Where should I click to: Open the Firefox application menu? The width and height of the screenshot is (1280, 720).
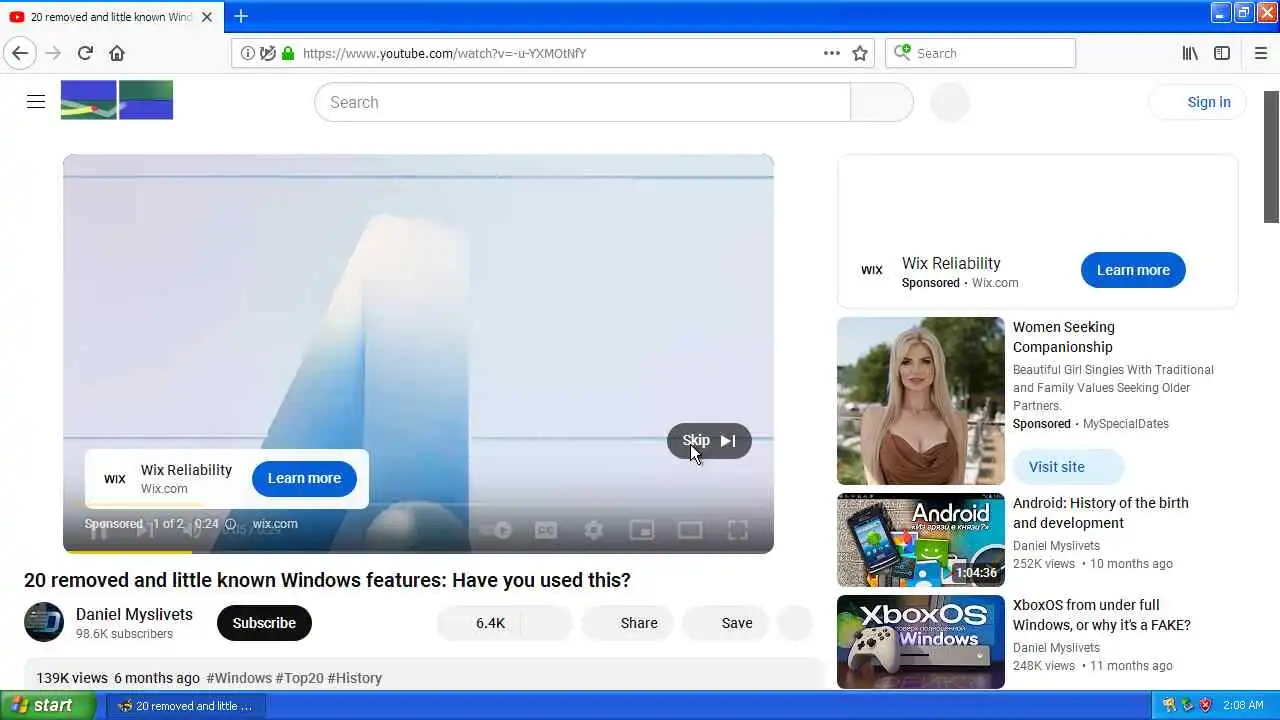coord(1261,53)
